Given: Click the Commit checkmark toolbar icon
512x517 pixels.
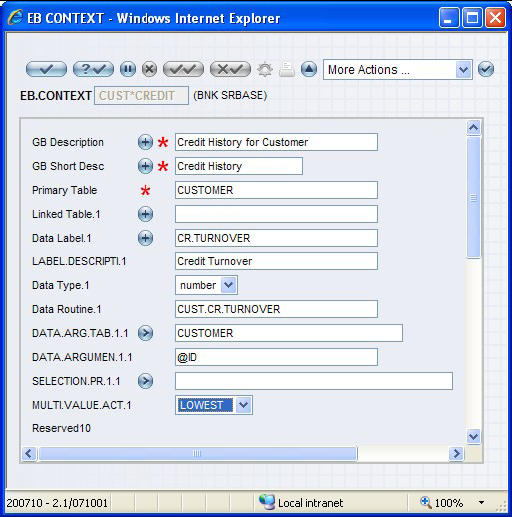Looking at the screenshot, I should 46,69.
